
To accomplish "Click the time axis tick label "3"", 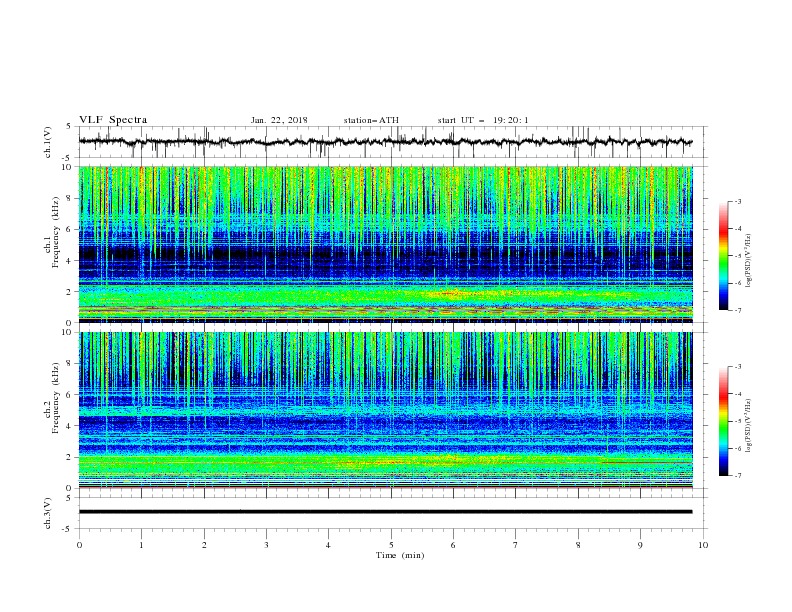I will coord(266,545).
